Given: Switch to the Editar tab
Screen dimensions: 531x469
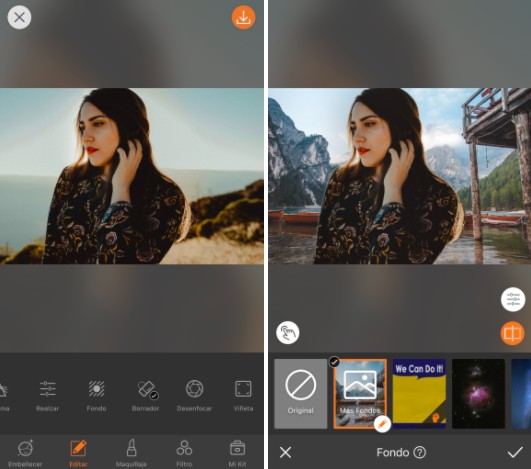Looking at the screenshot, I should pyautogui.click(x=78, y=453).
